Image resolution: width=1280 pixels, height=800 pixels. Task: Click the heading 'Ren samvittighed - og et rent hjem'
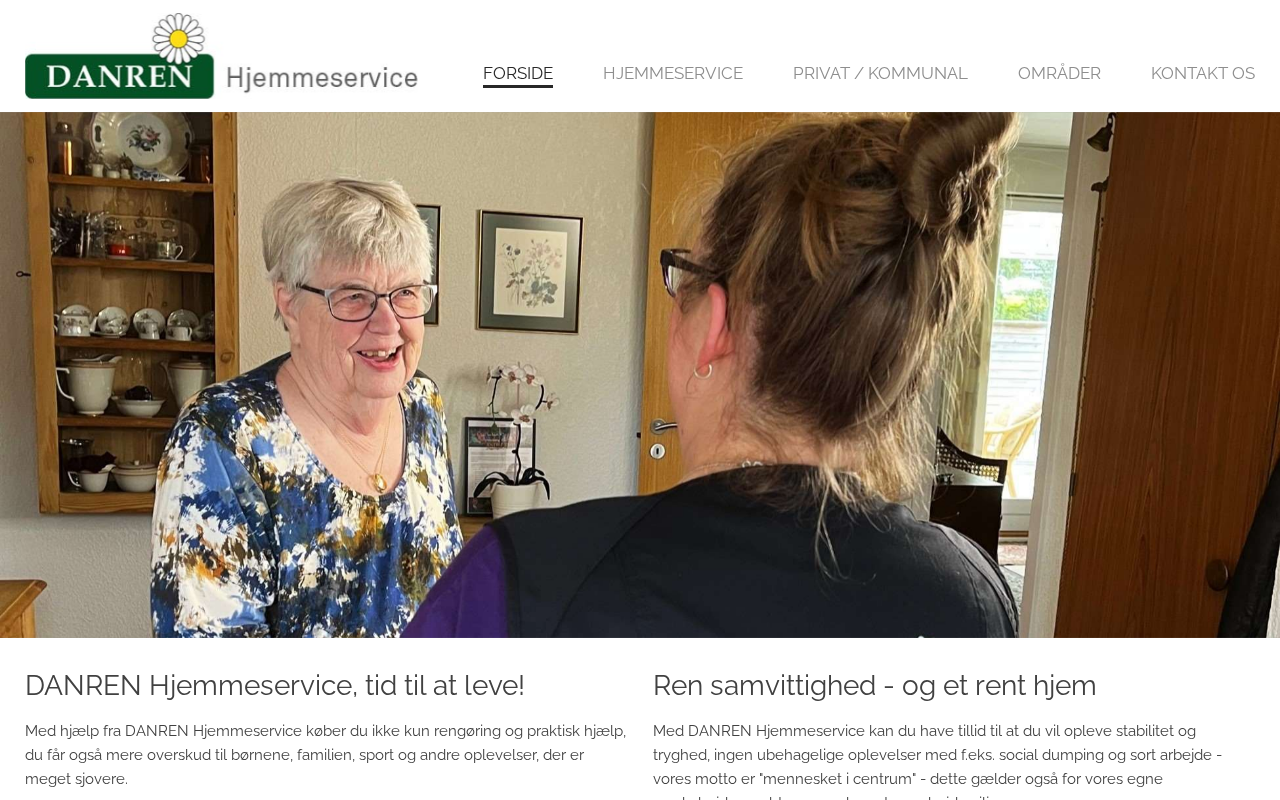875,686
